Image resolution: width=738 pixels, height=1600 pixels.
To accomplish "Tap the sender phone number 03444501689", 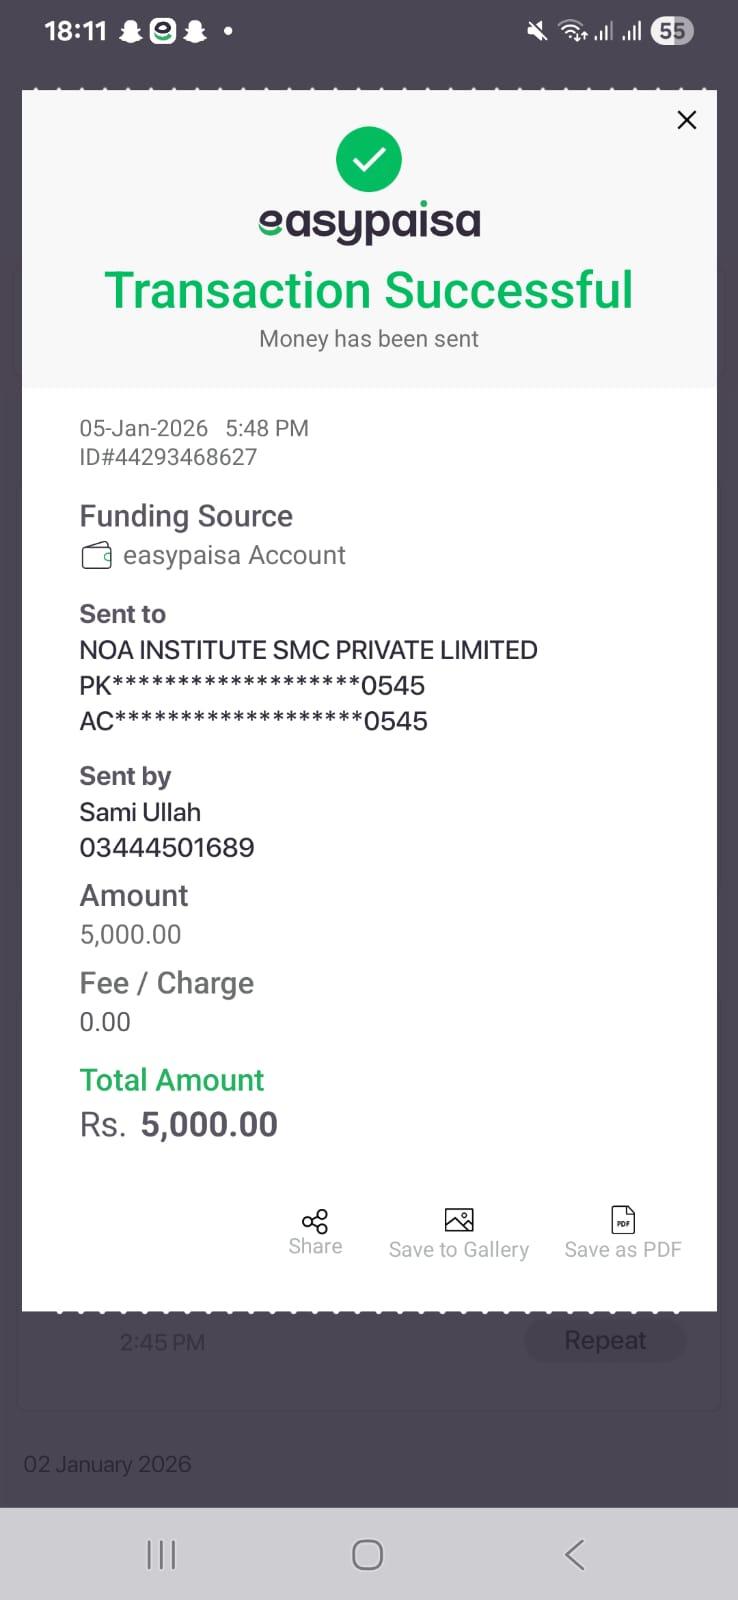I will pos(167,848).
